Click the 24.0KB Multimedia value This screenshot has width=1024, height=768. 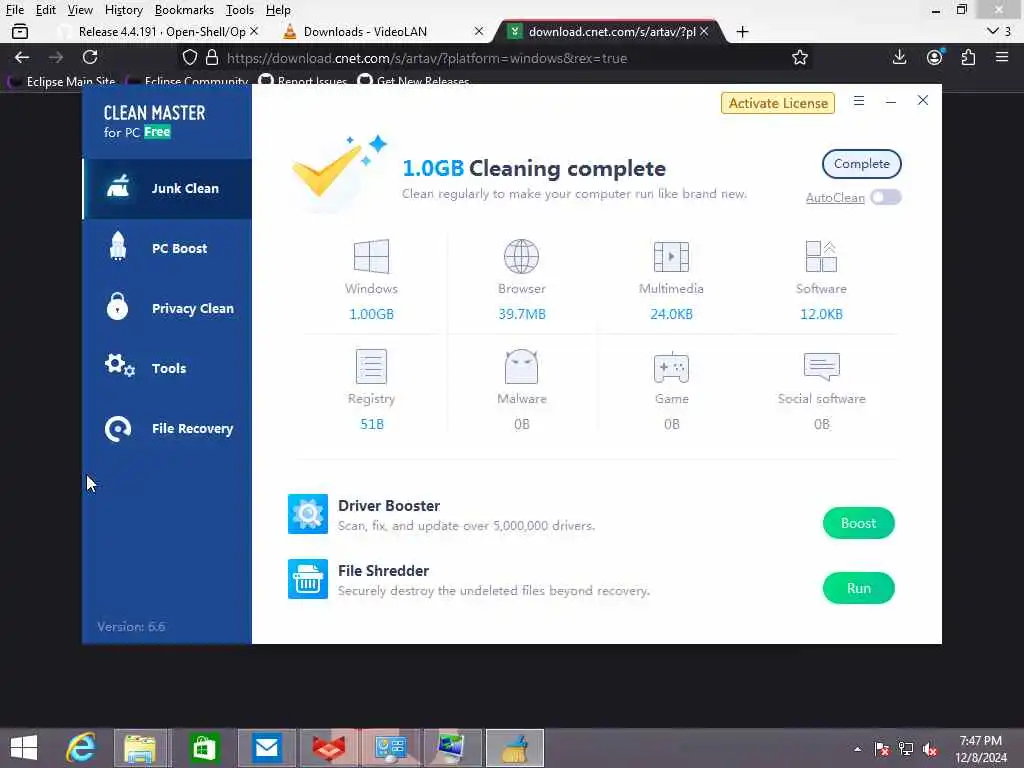(671, 314)
